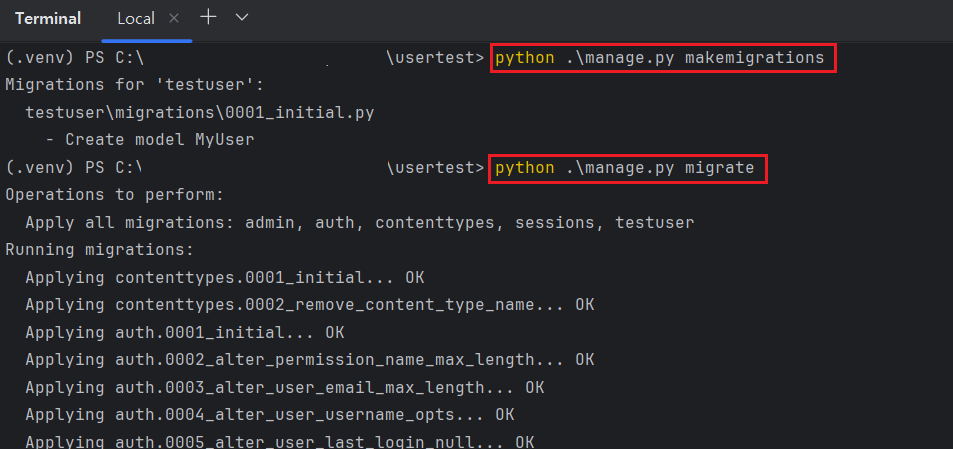
Task: Click the auth.0002_alter_permission_name_max_length line
Action: tap(309, 358)
